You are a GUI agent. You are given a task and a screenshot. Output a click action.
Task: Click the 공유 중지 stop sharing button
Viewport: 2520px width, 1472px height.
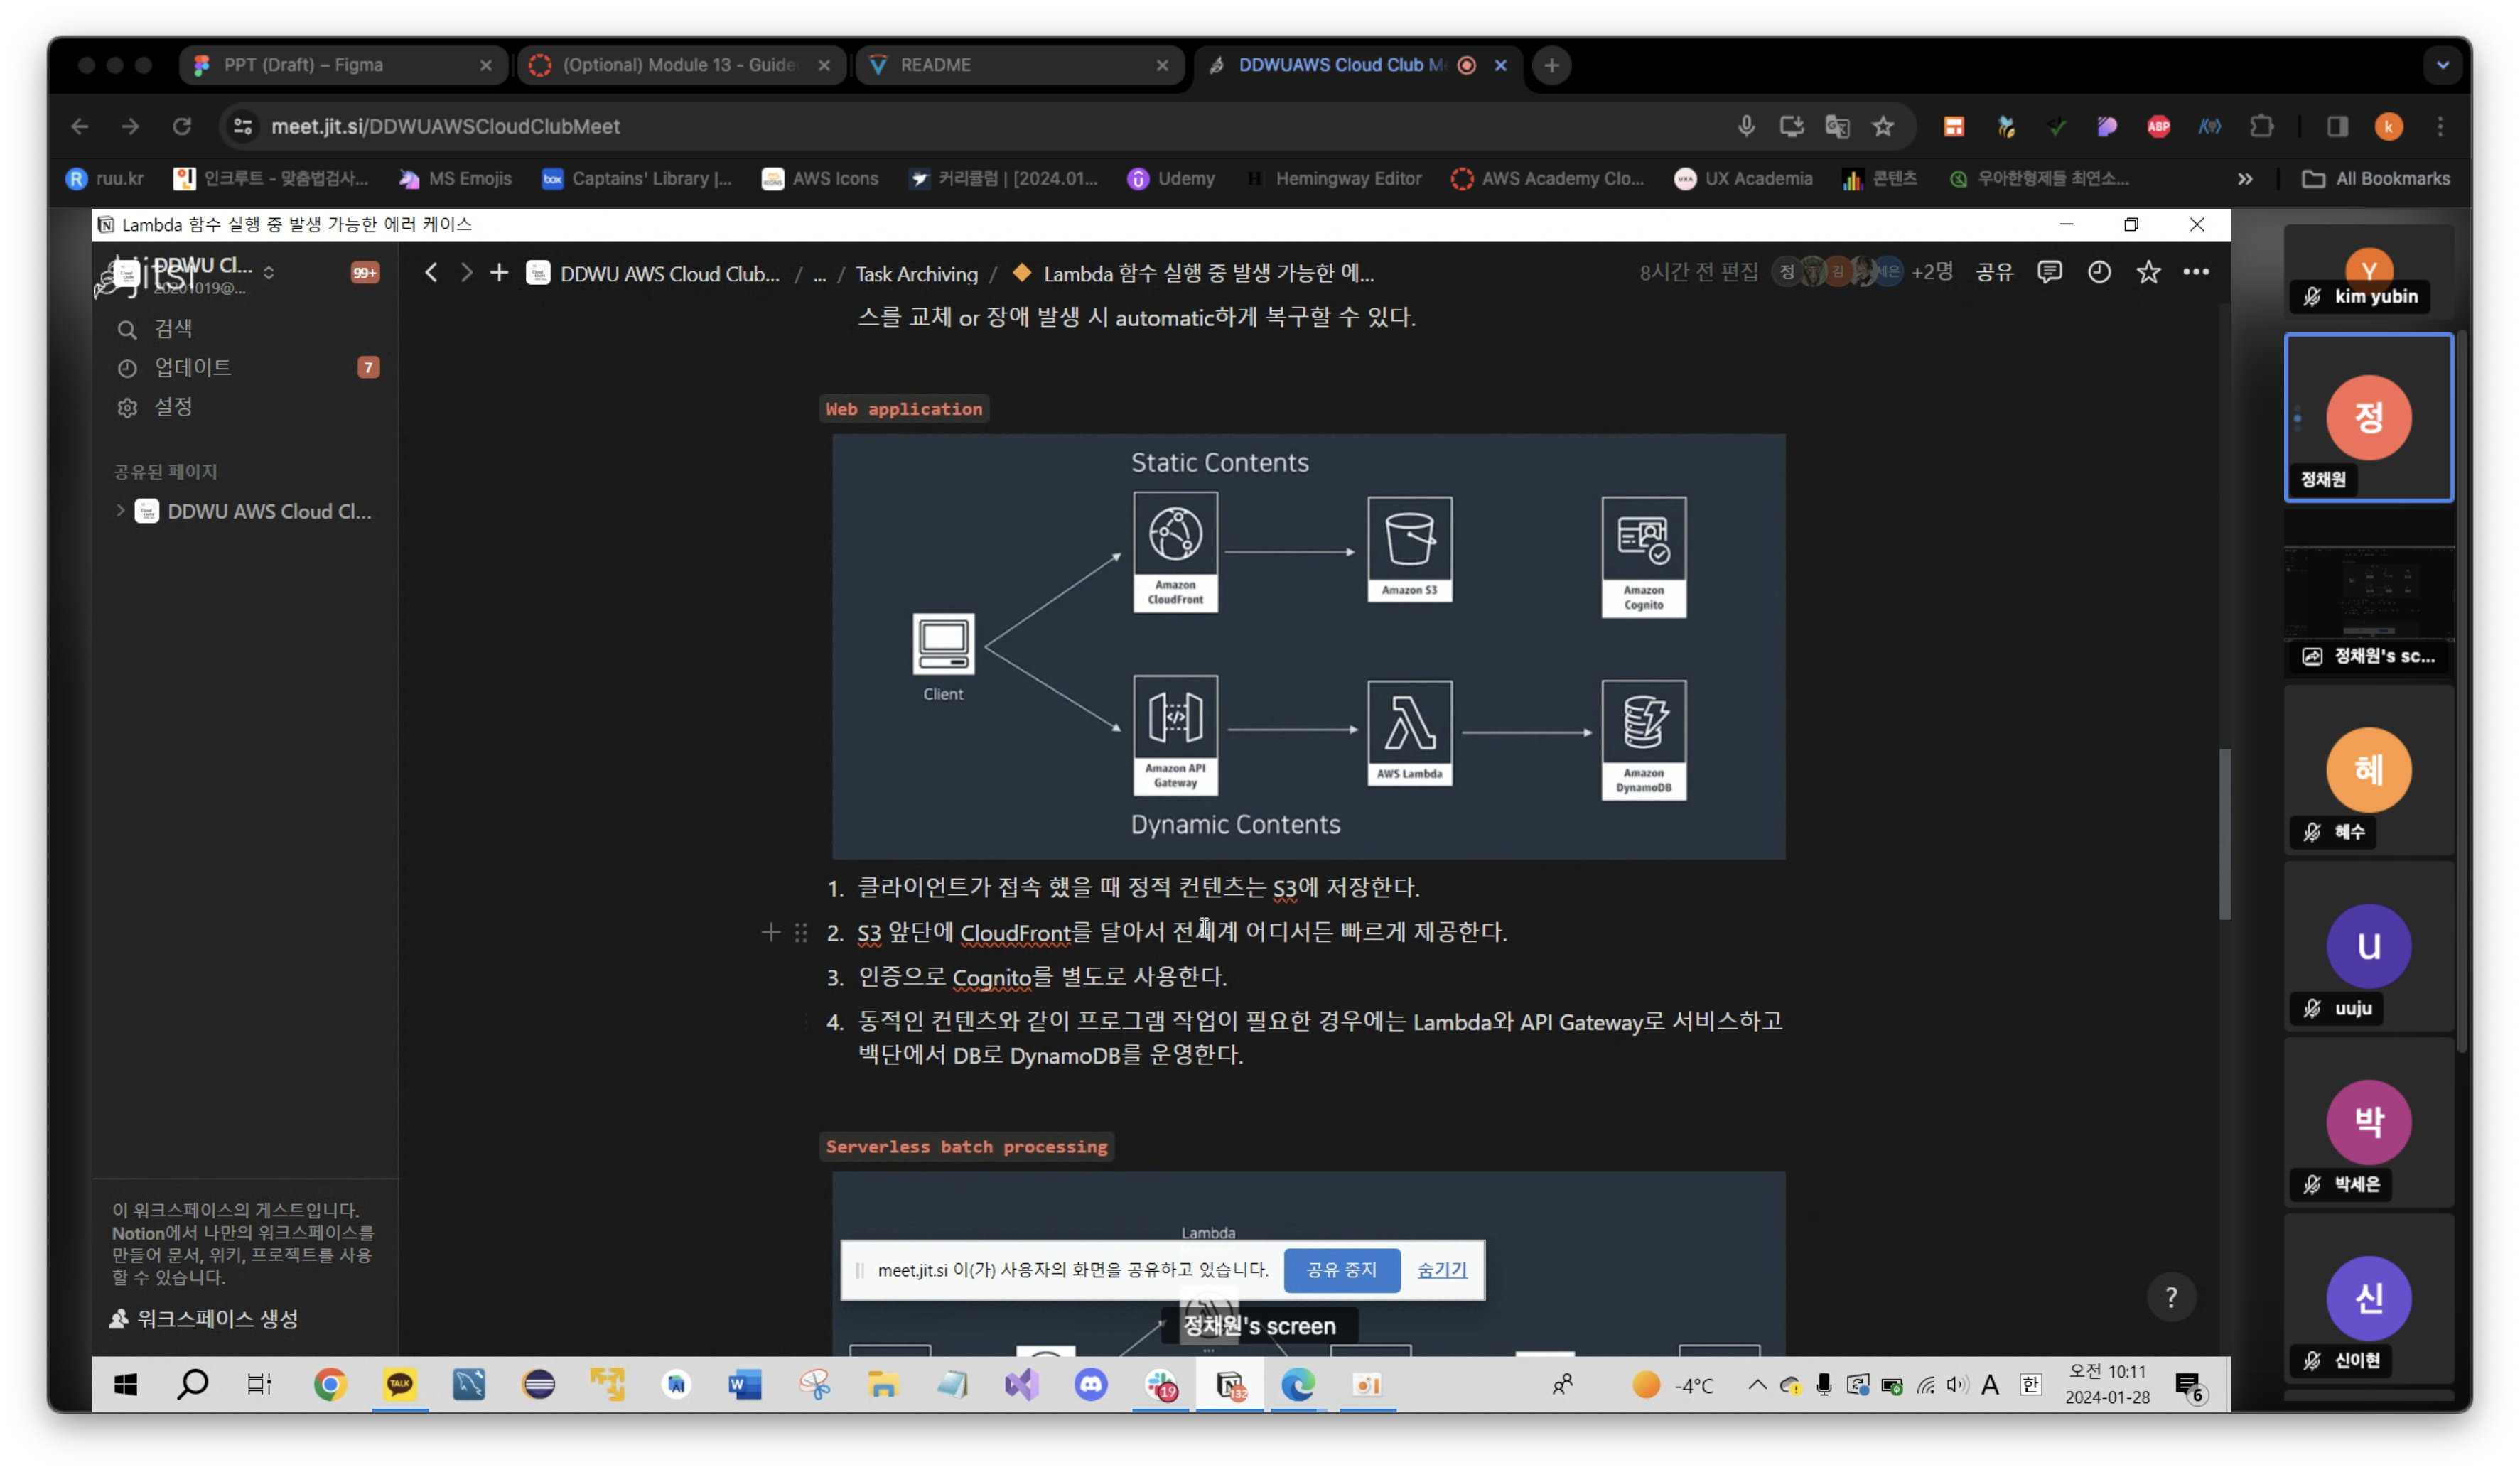point(1341,1270)
